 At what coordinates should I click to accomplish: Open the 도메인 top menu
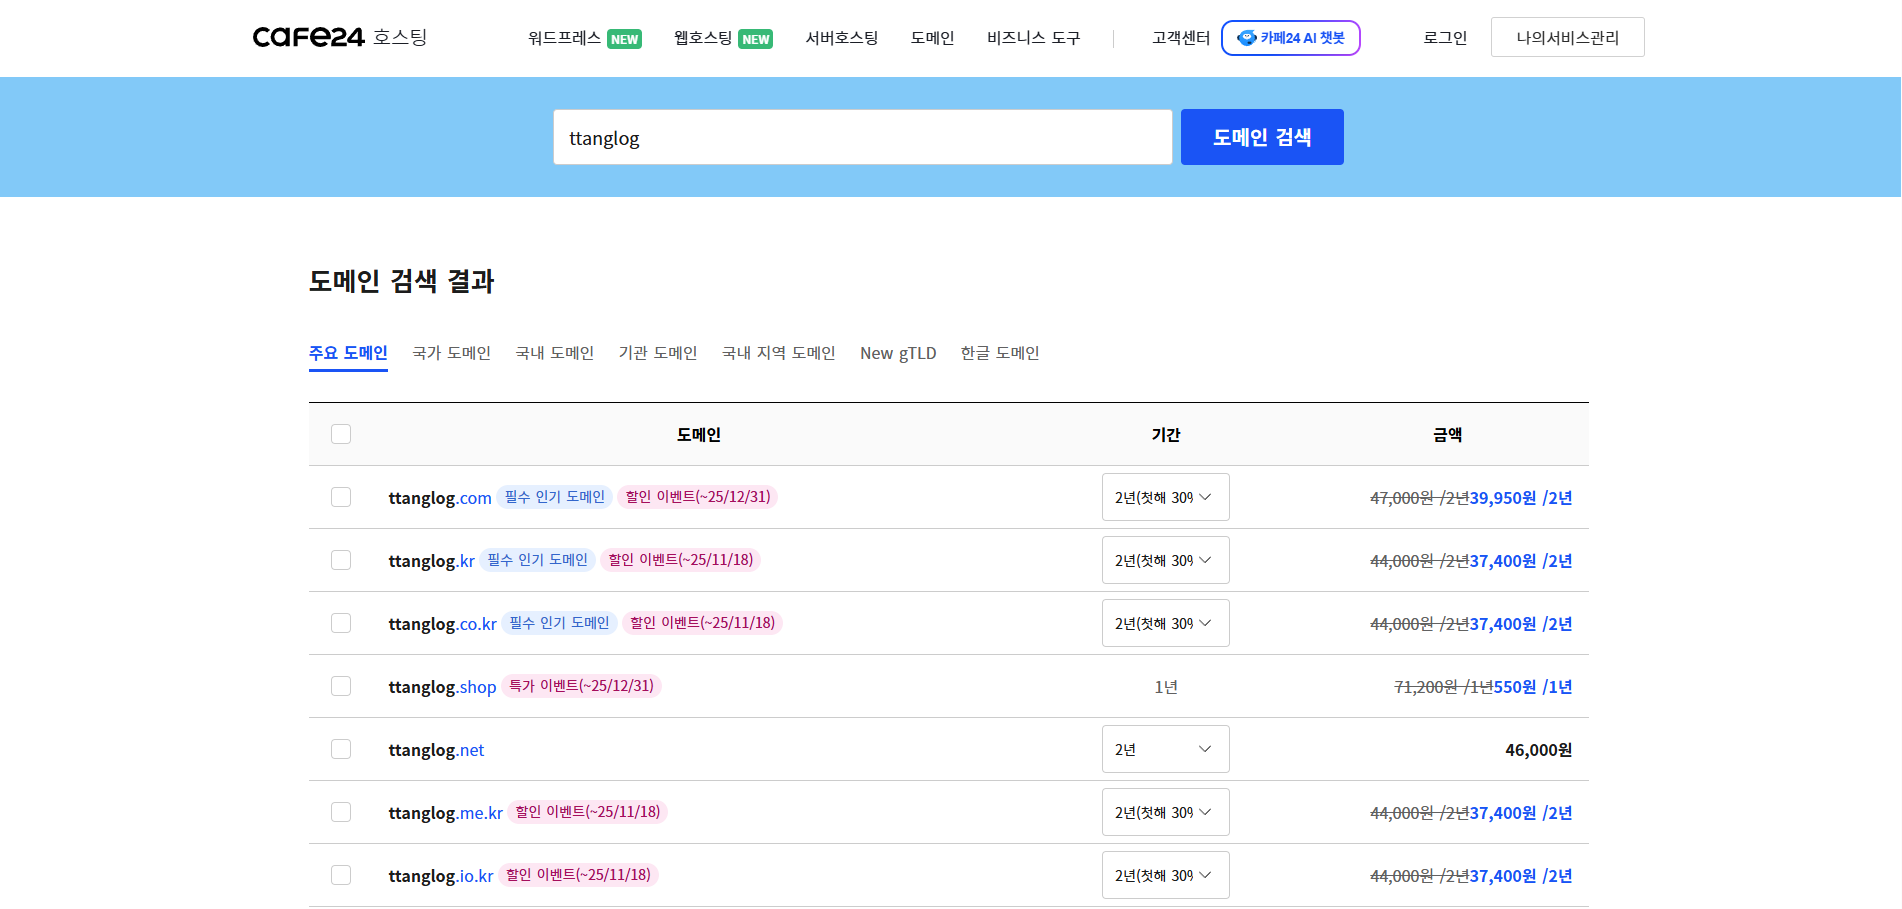[933, 38]
